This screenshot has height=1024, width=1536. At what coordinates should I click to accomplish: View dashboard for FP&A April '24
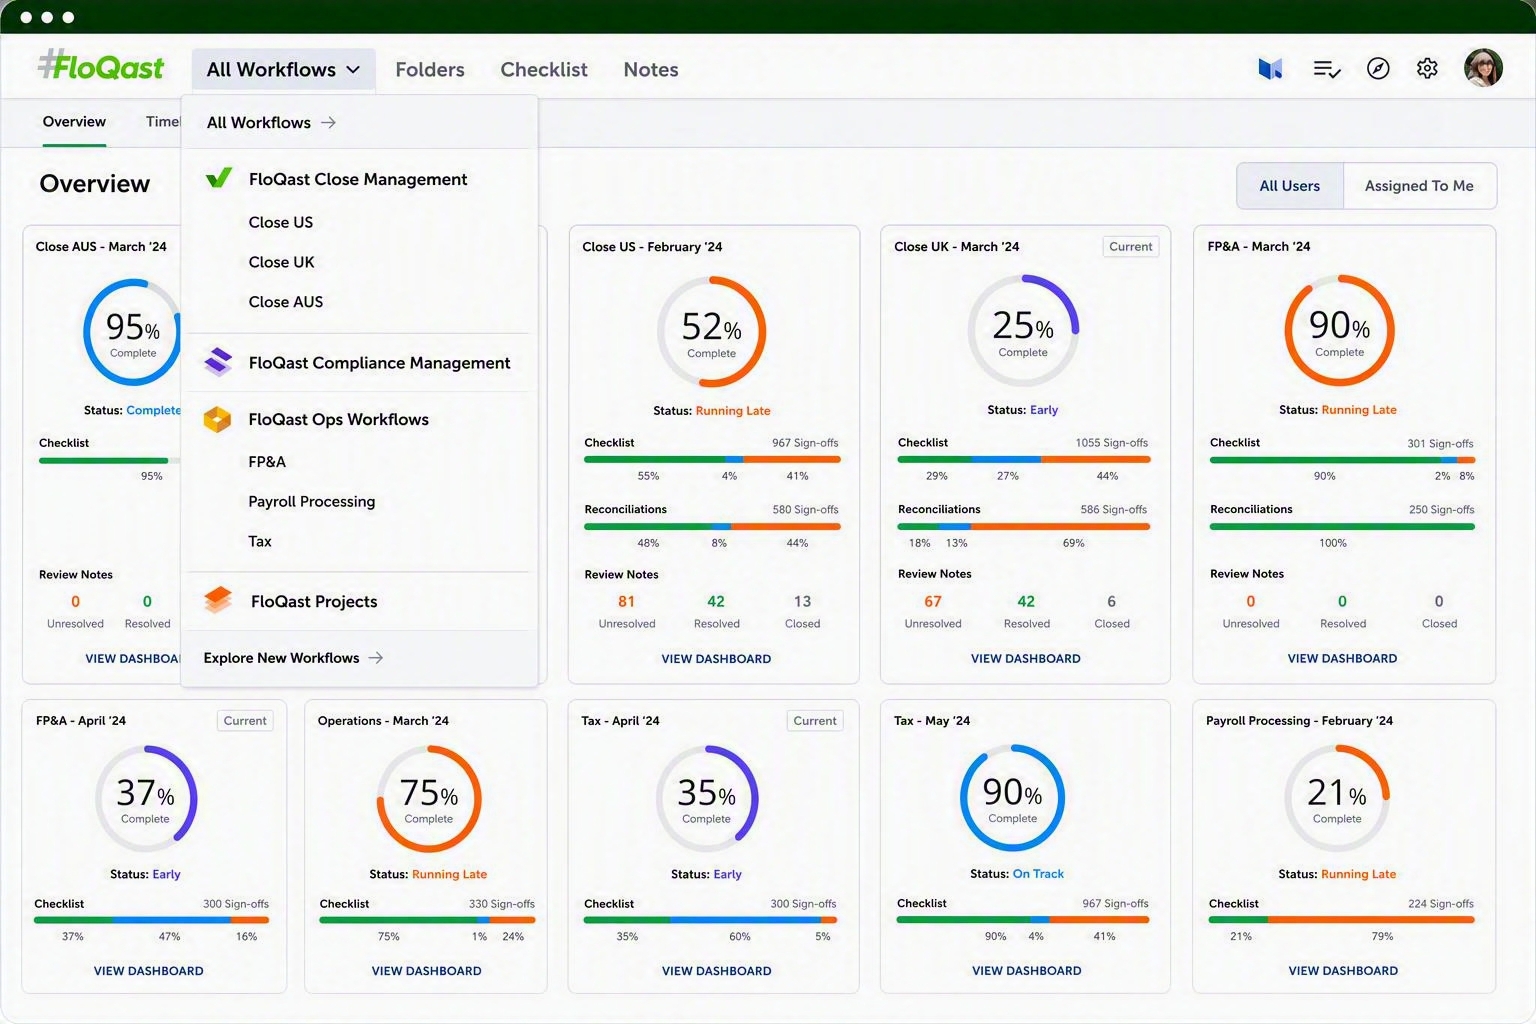[x=148, y=971]
